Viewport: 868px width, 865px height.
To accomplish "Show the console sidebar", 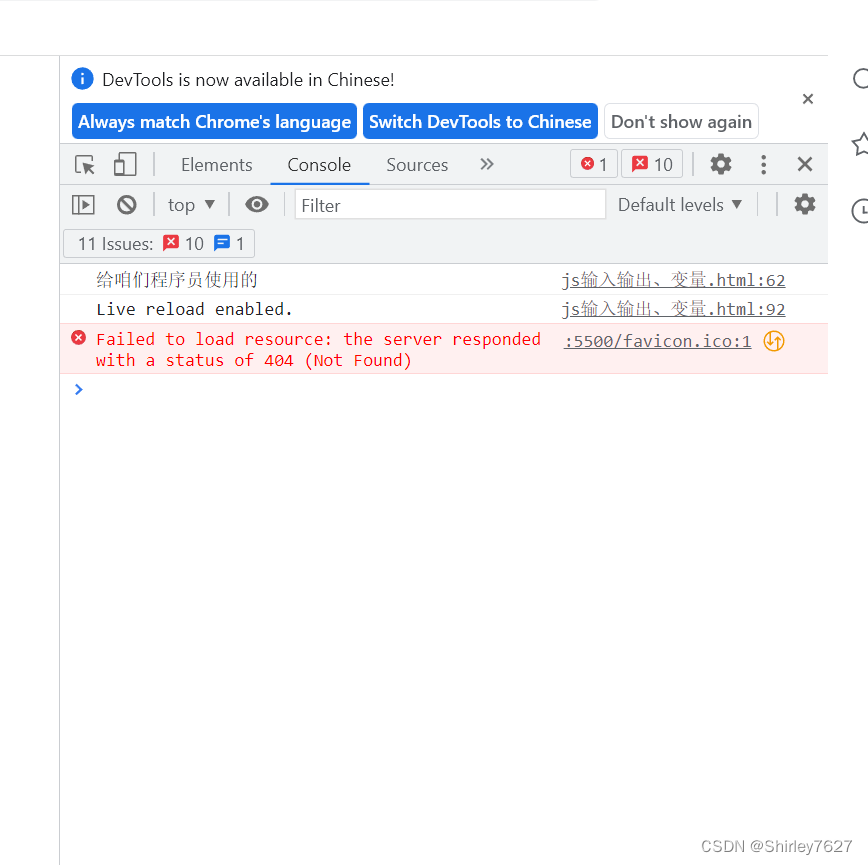I will [x=83, y=204].
